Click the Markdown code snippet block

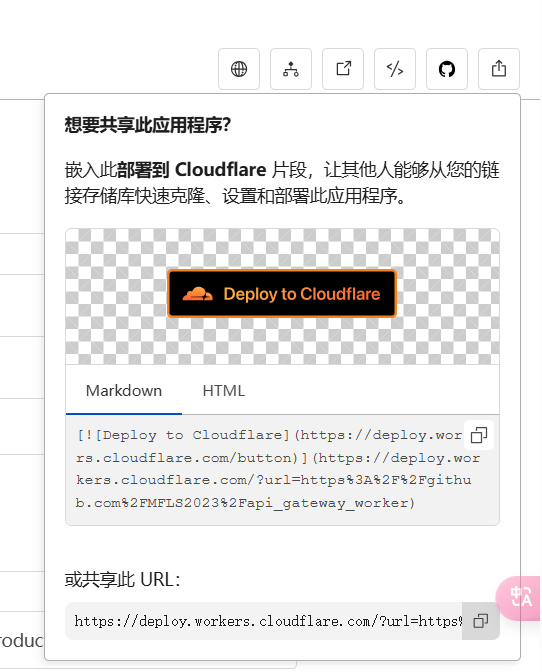point(282,470)
